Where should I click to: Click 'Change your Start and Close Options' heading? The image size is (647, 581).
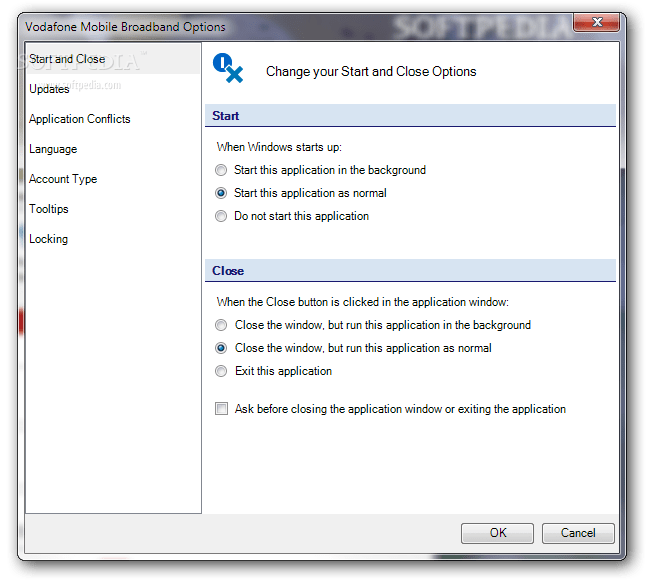[371, 71]
